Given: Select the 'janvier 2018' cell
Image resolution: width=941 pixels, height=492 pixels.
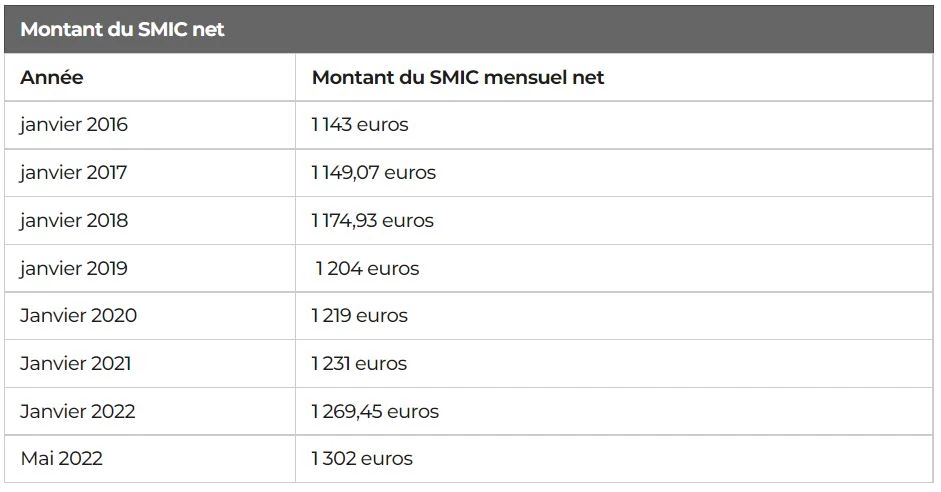Looking at the screenshot, I should [74, 221].
